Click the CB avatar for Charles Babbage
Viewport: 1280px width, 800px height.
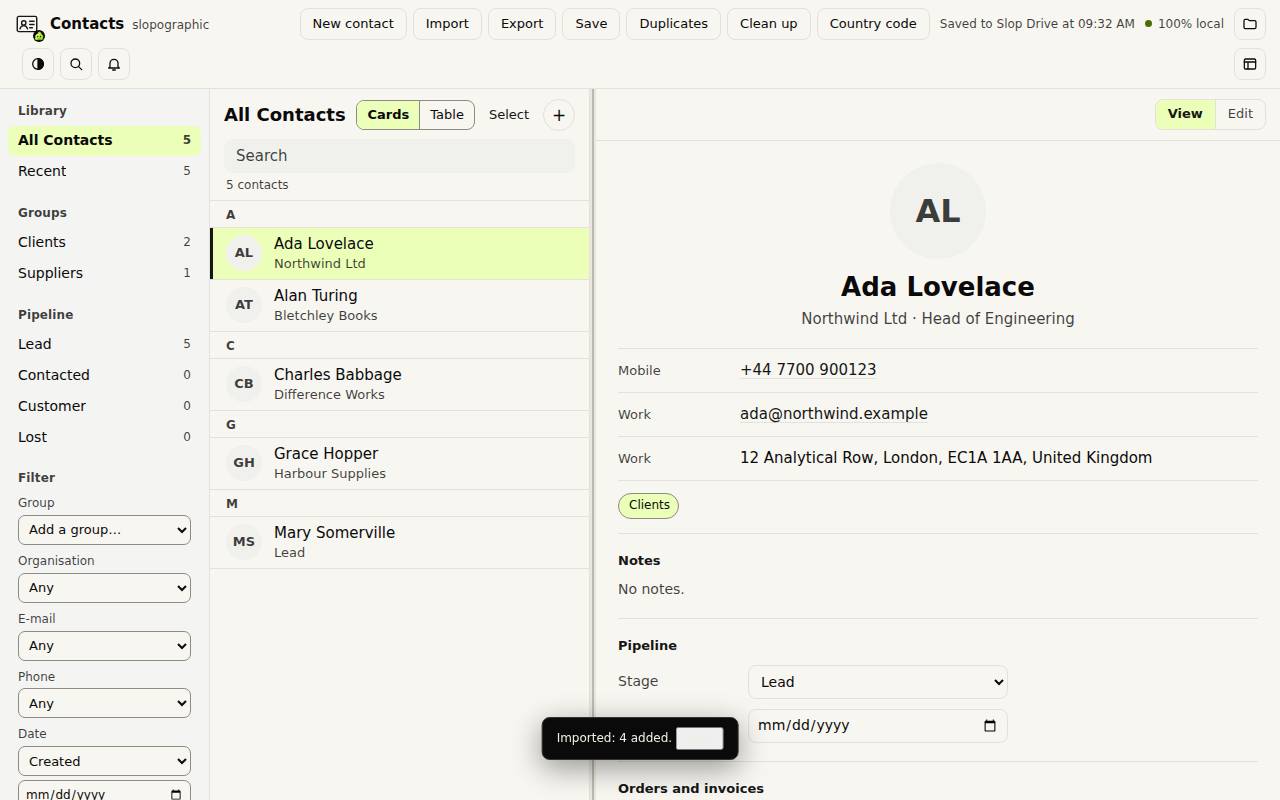(244, 384)
